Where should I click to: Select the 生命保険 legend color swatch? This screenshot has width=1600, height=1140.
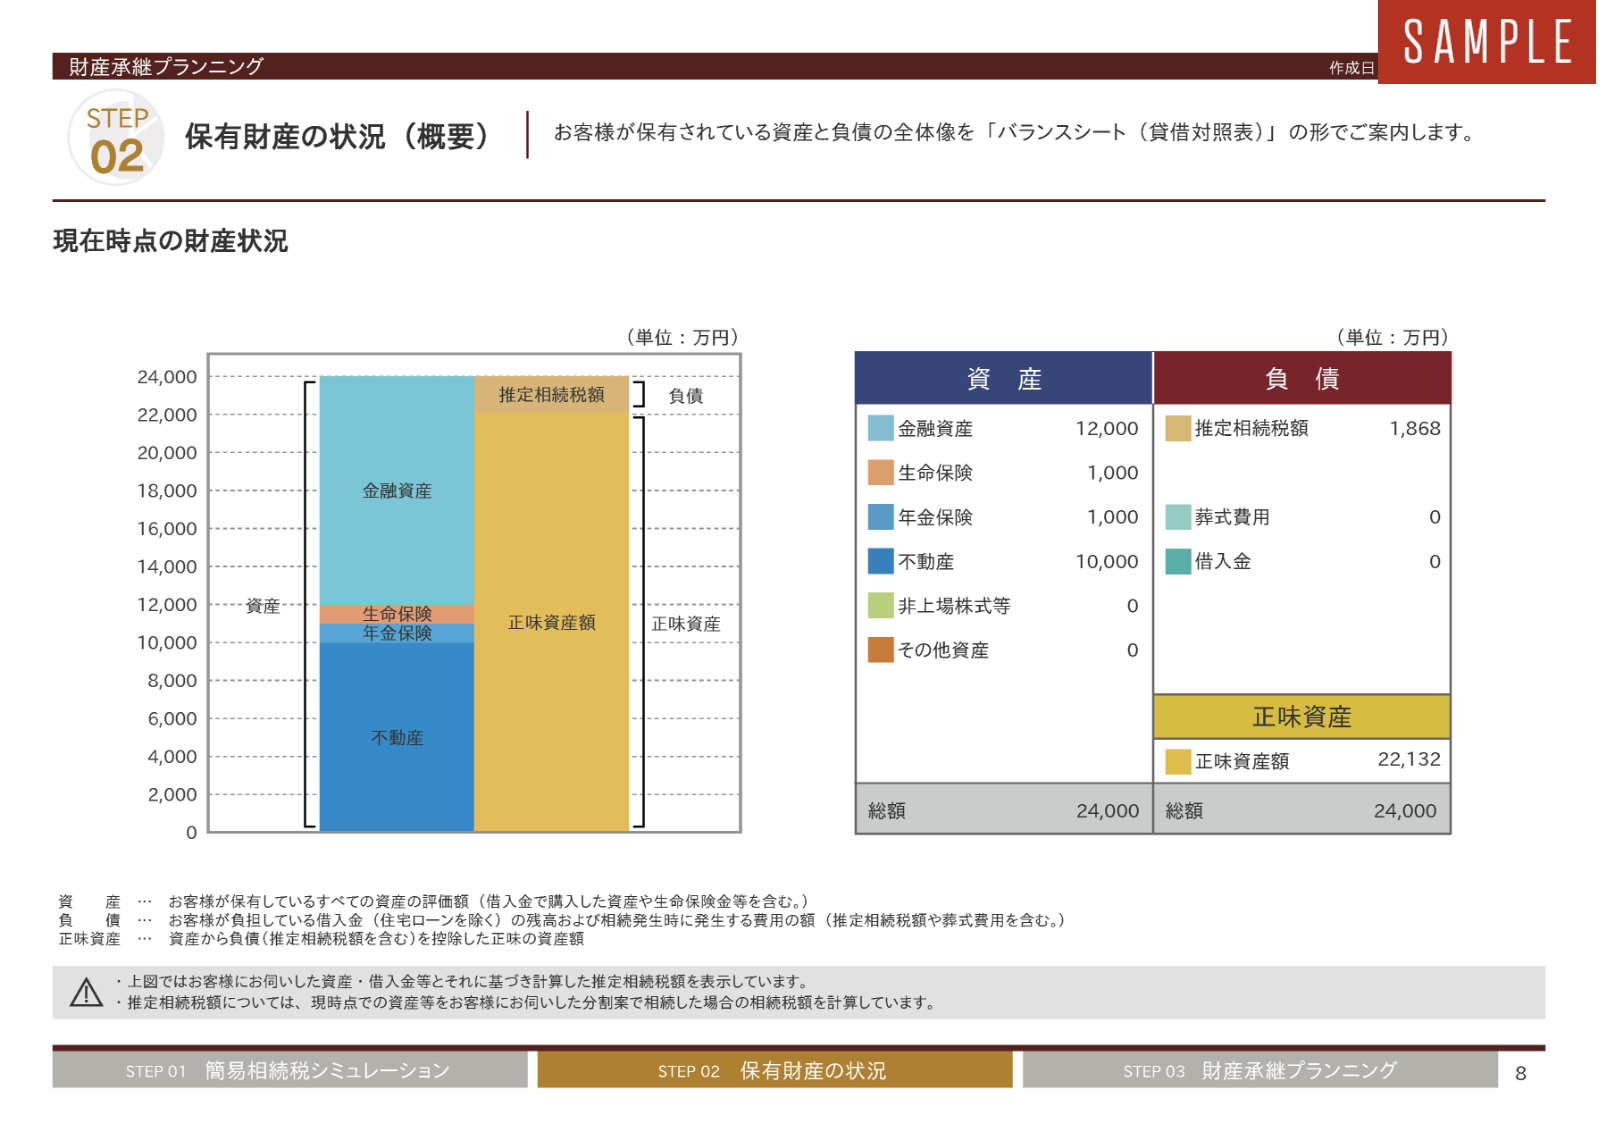[880, 472]
